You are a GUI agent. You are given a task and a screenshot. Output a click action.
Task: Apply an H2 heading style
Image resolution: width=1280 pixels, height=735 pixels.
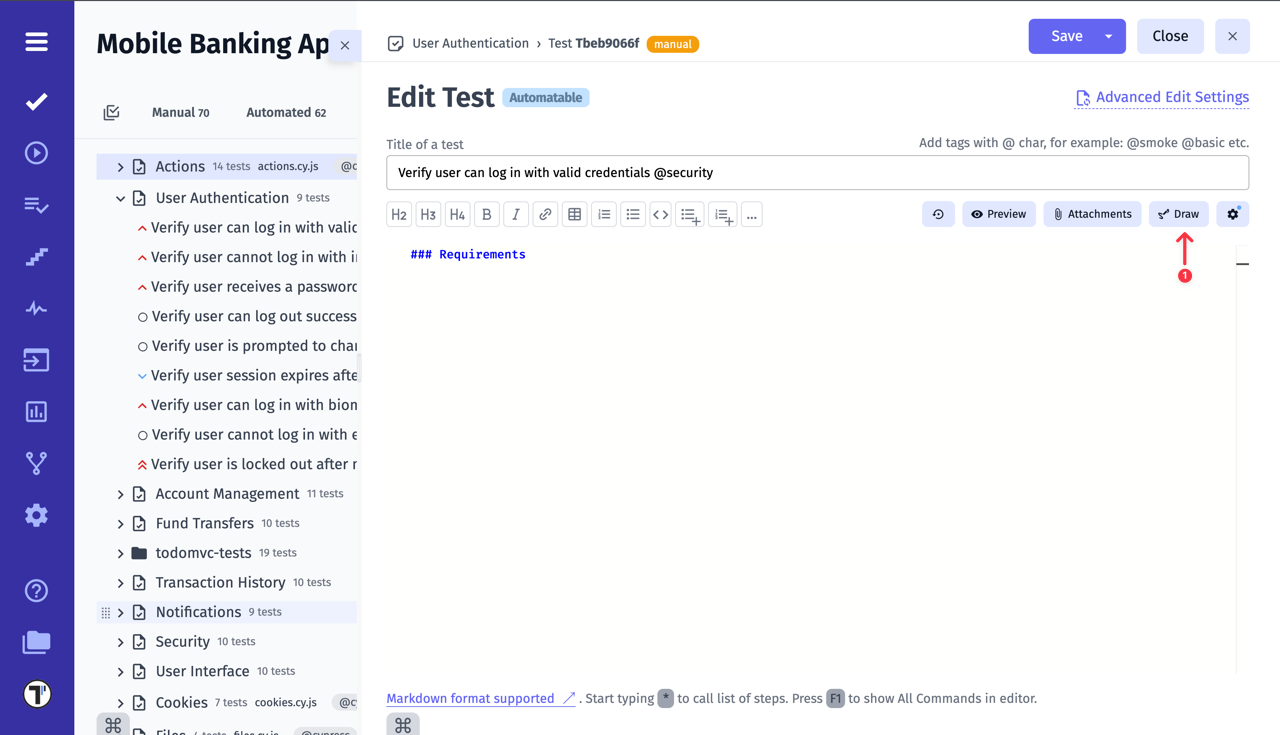399,213
